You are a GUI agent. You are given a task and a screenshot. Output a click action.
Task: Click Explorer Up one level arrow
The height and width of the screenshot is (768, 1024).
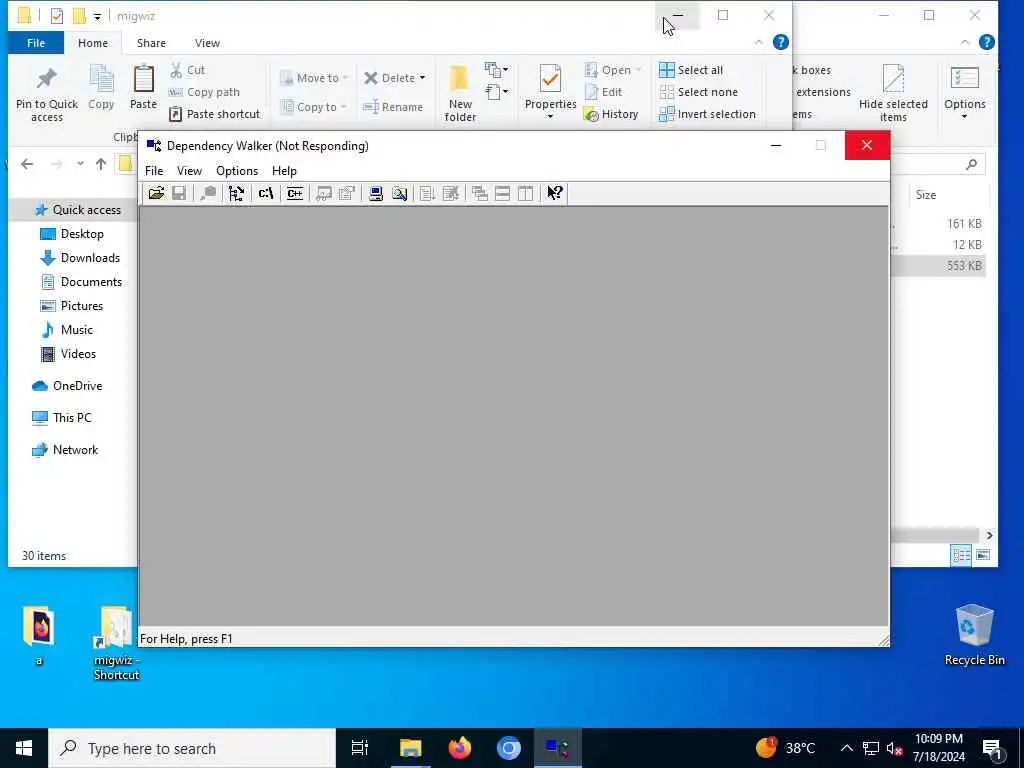point(101,164)
